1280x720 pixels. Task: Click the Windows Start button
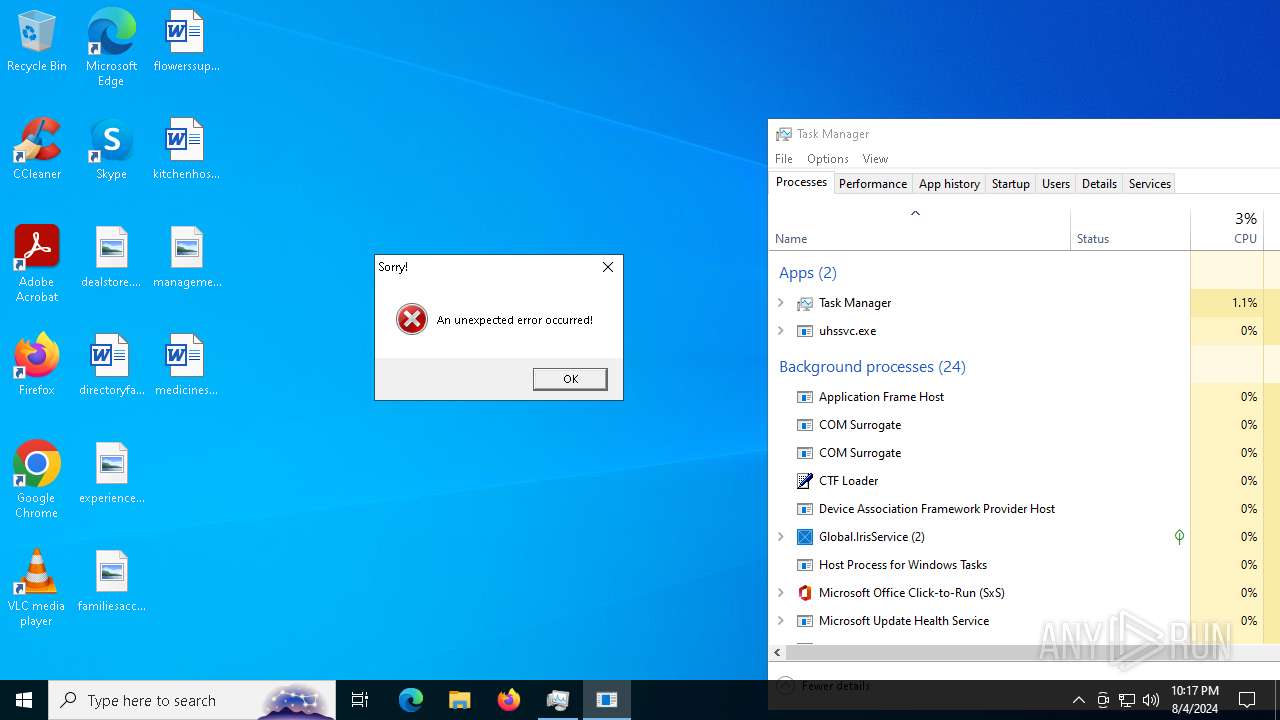24,700
